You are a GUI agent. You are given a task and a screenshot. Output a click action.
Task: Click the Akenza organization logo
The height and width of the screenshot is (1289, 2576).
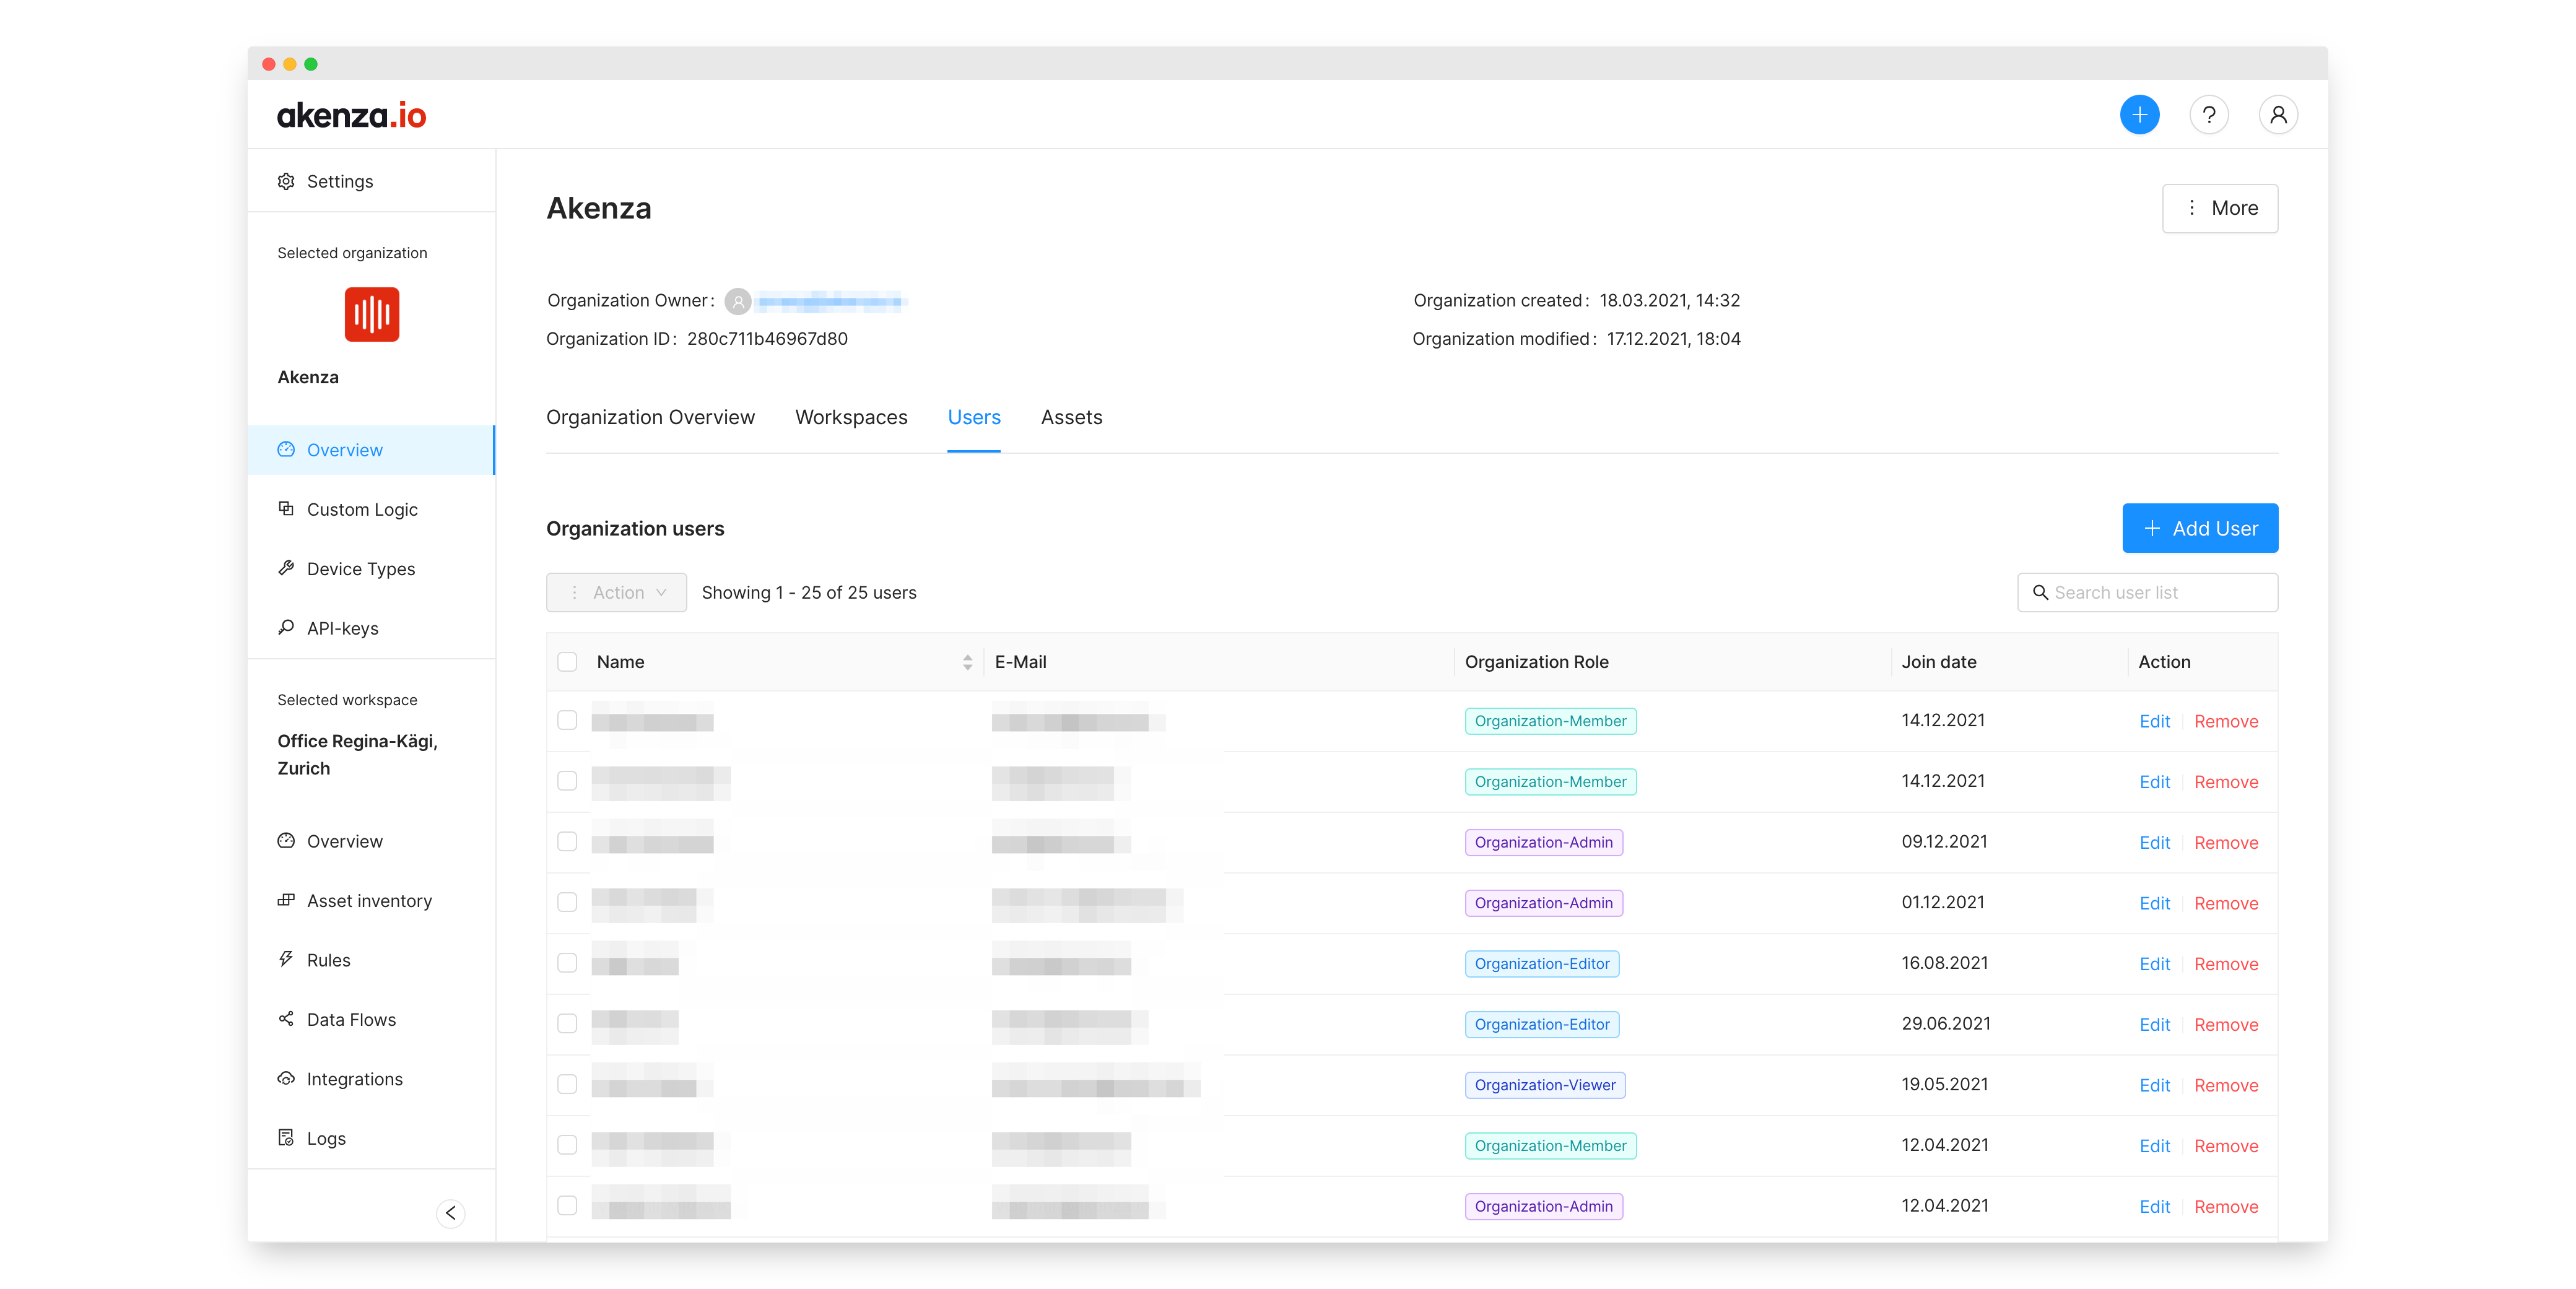[x=371, y=314]
